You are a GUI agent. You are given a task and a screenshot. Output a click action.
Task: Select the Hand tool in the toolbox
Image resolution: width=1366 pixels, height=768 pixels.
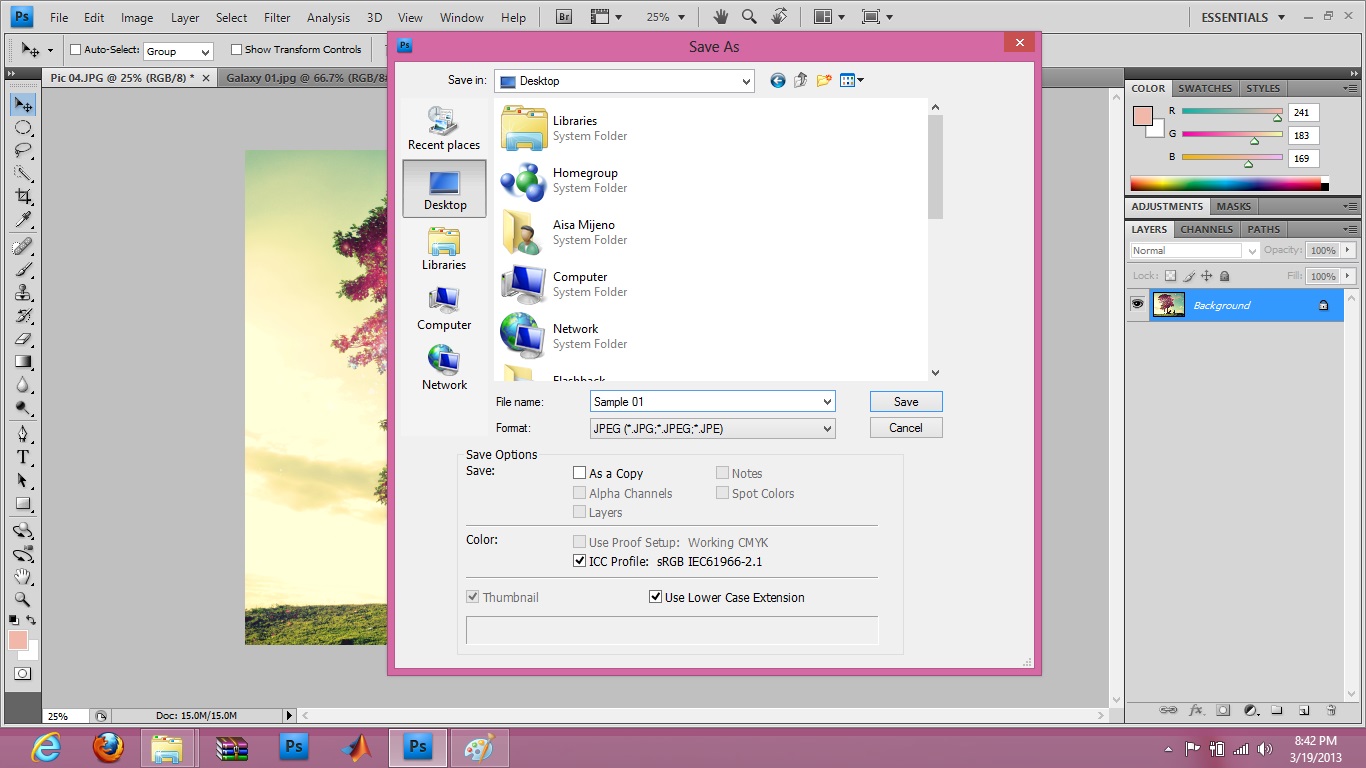coord(23,576)
